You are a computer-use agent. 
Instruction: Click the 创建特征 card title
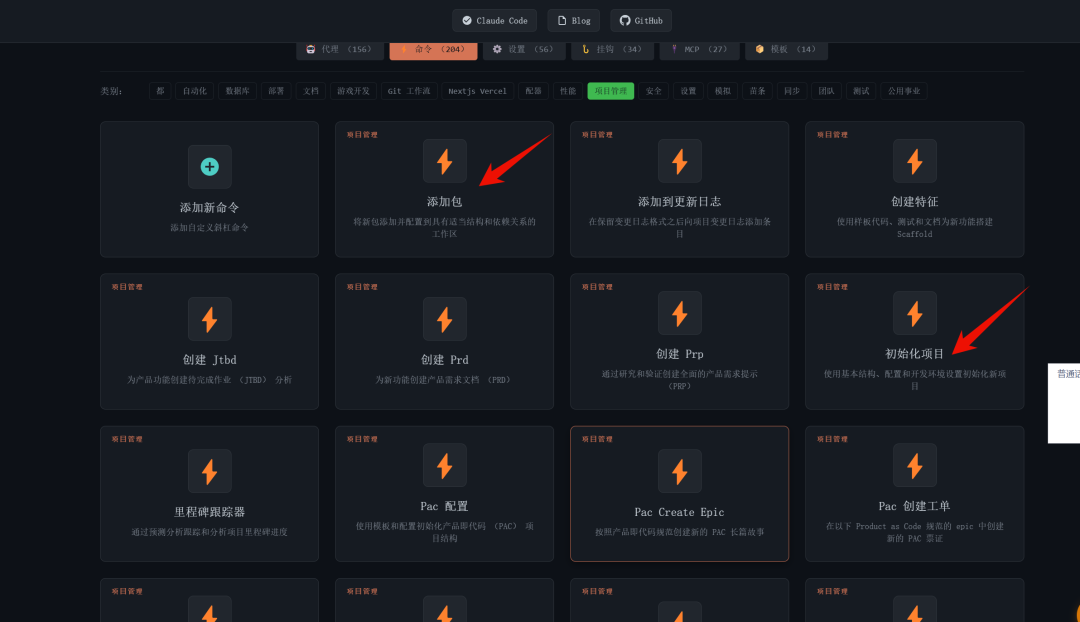[x=915, y=202]
